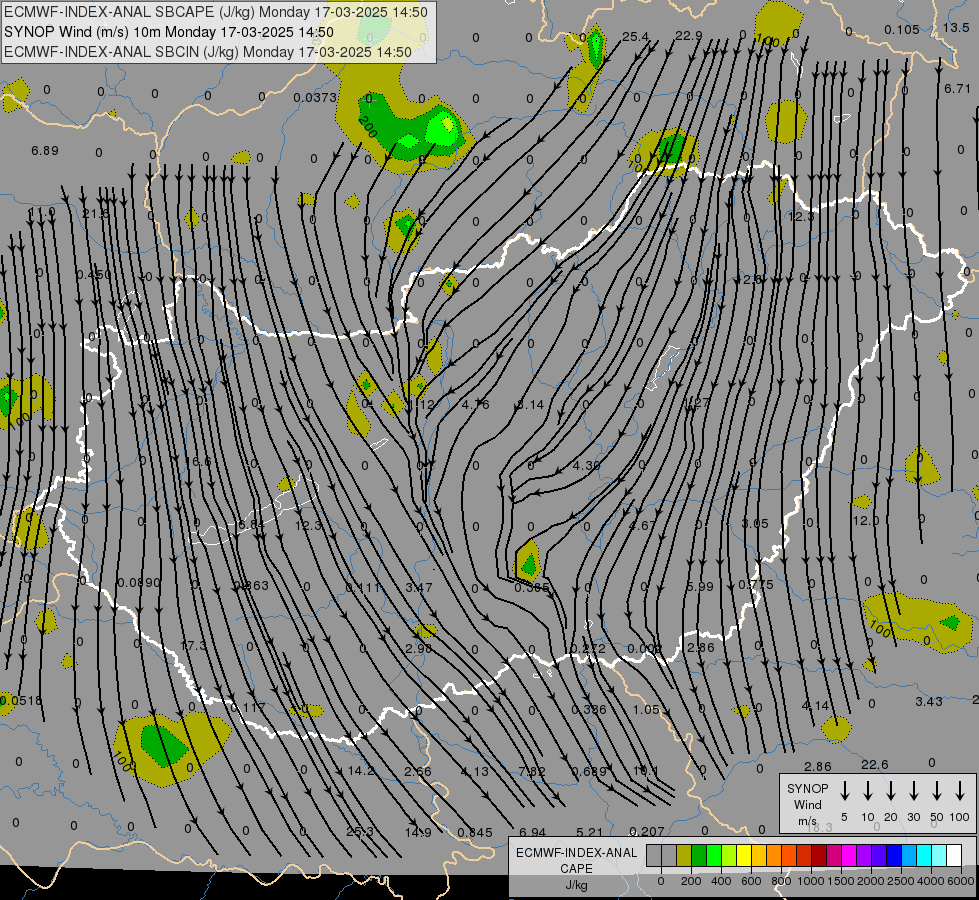The image size is (979, 900).
Task: Click the '6.89' value on the map
Action: [x=44, y=151]
